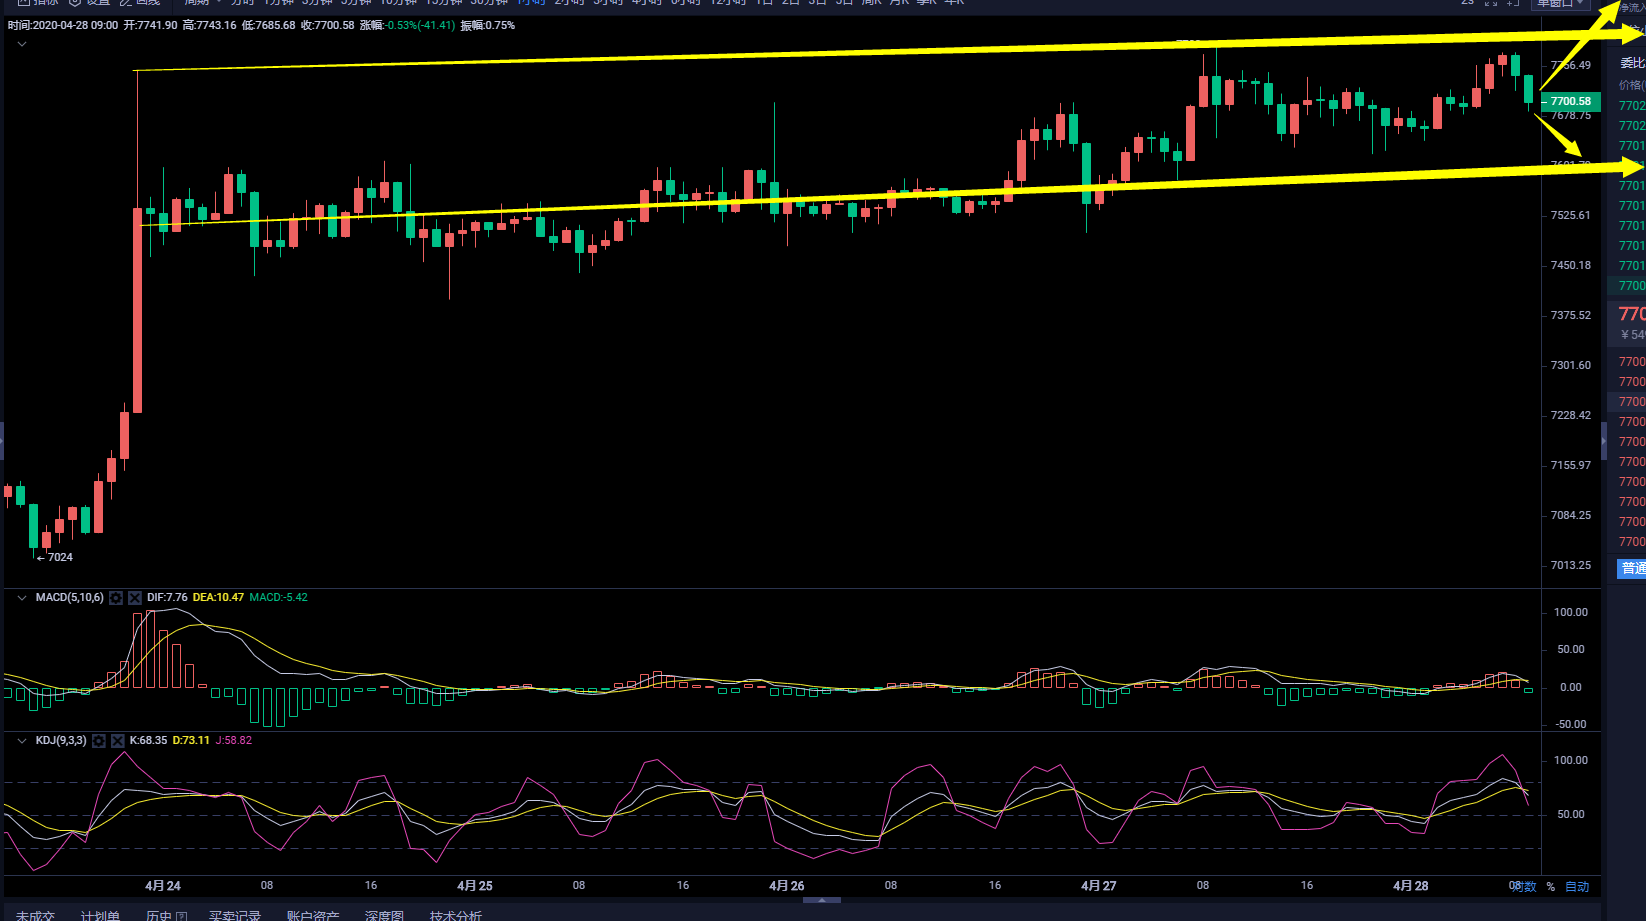This screenshot has width=1646, height=921.
Task: Click the bottom panel resize handle
Action: pyautogui.click(x=822, y=900)
